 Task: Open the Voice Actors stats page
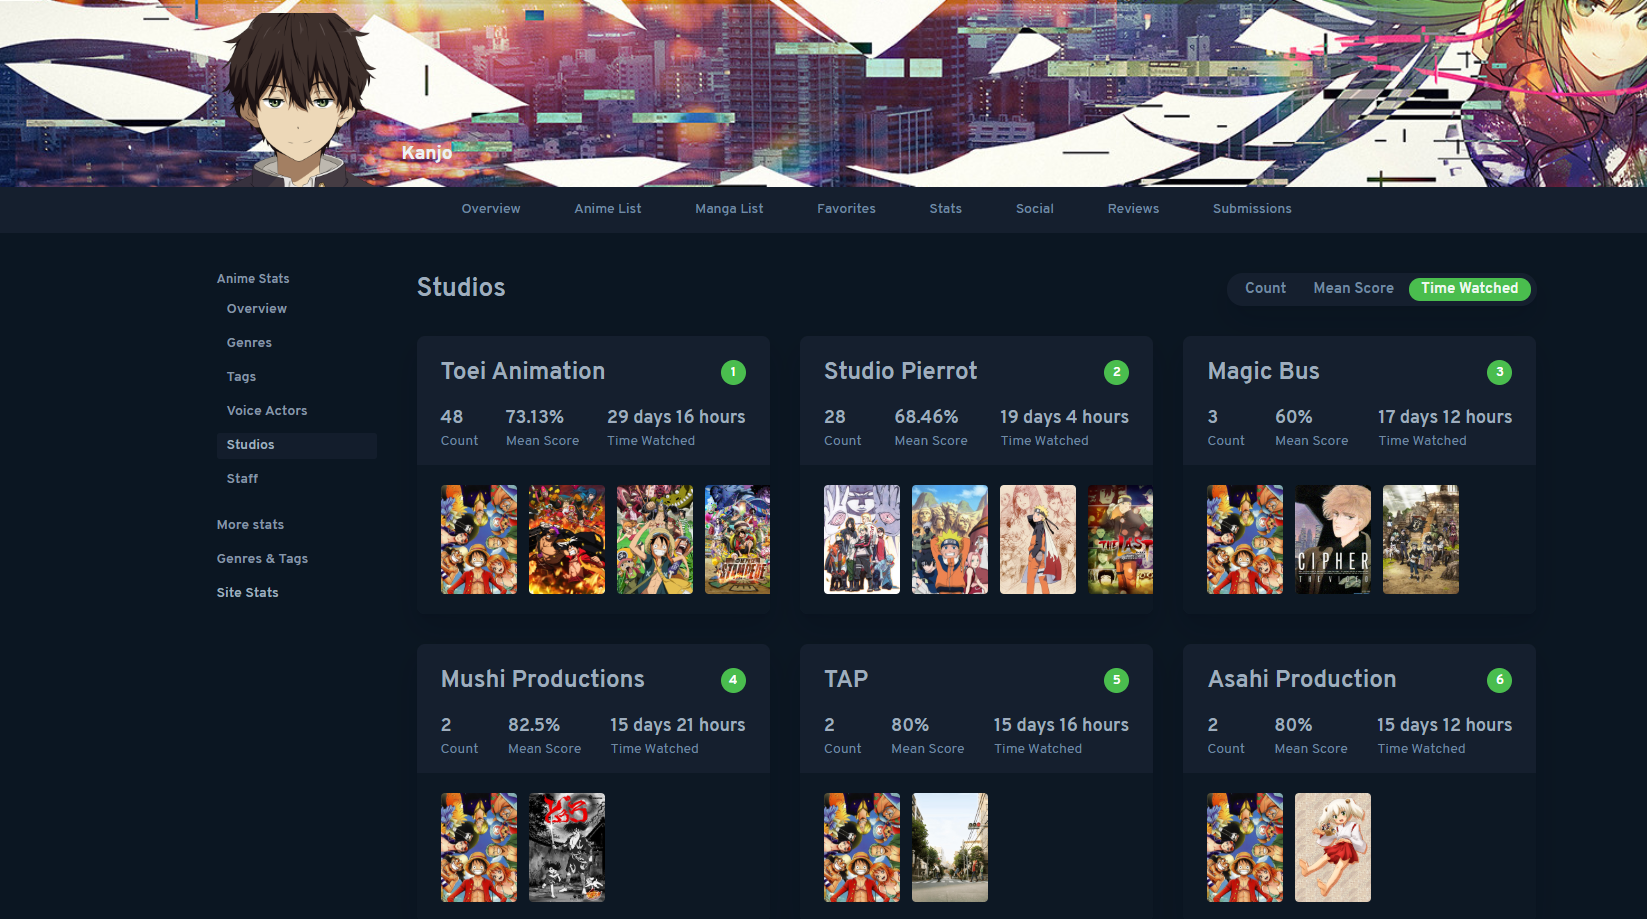pos(267,411)
